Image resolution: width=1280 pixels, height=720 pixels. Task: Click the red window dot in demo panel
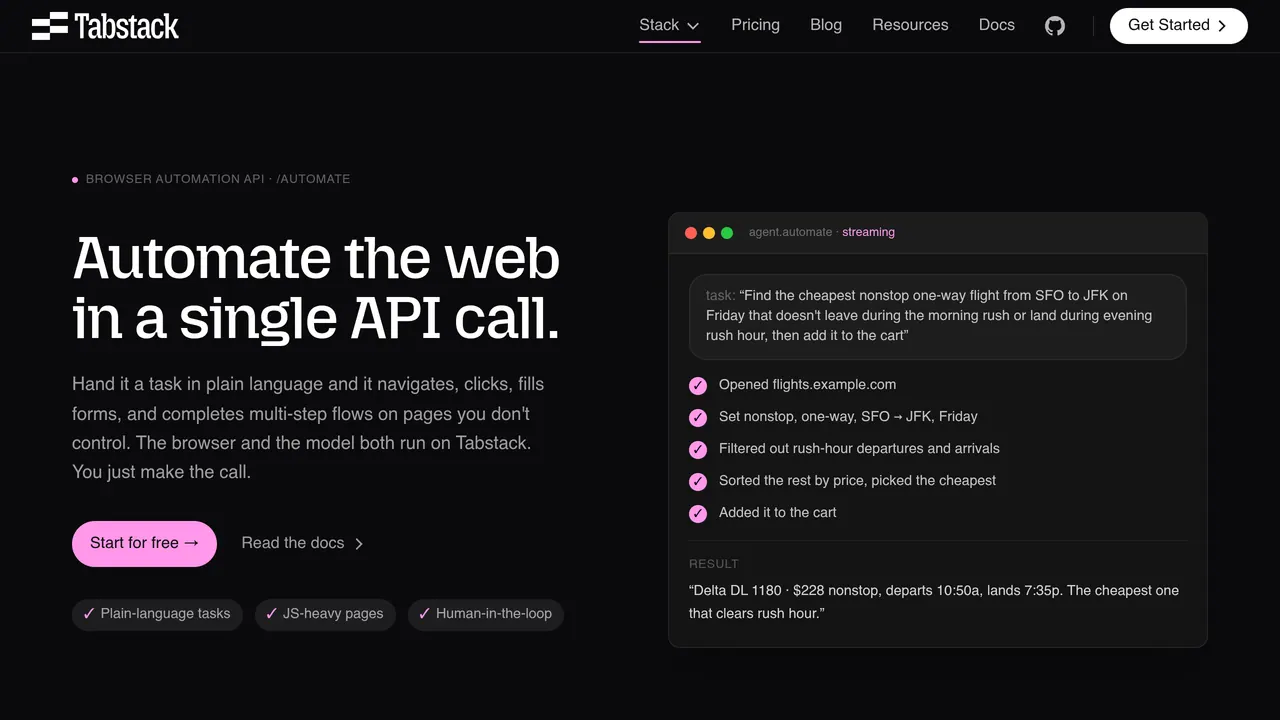(x=691, y=233)
